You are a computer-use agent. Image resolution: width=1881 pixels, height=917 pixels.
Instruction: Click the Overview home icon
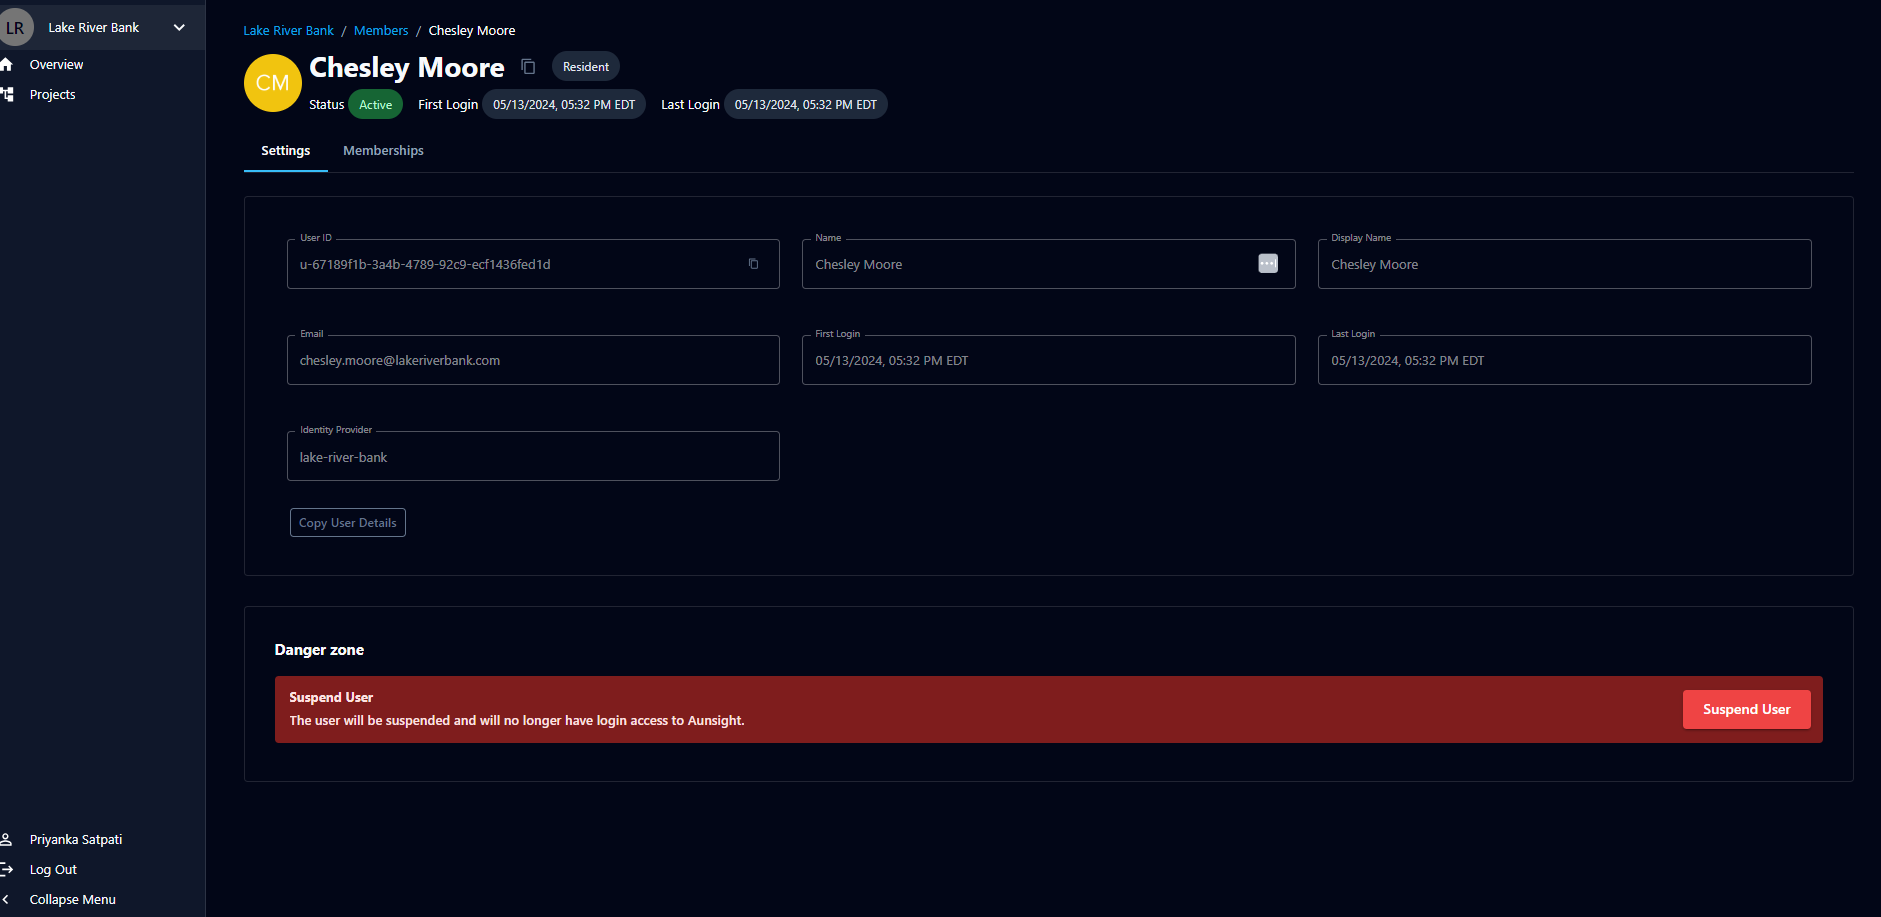click(x=6, y=64)
